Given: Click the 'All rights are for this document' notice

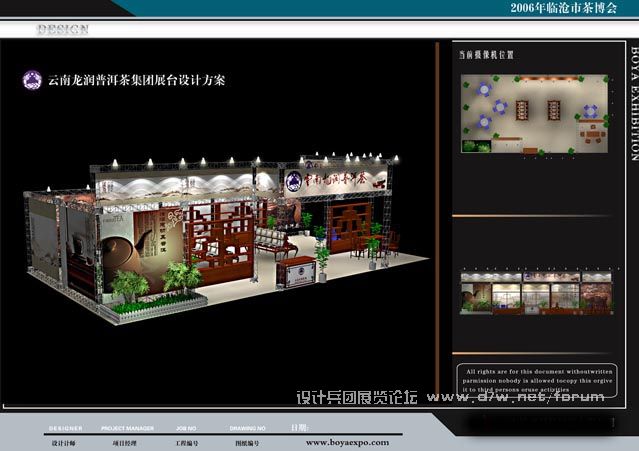Looking at the screenshot, I should (537, 381).
